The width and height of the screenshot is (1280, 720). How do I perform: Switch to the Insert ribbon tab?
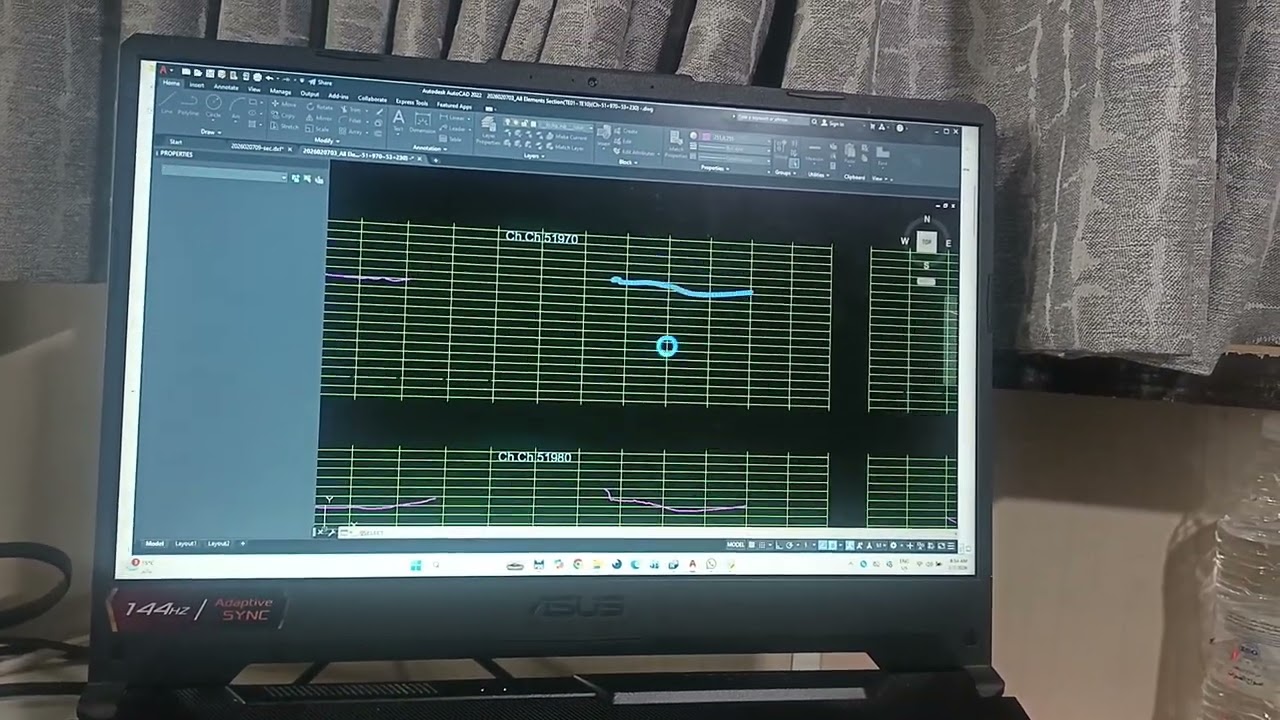(197, 85)
